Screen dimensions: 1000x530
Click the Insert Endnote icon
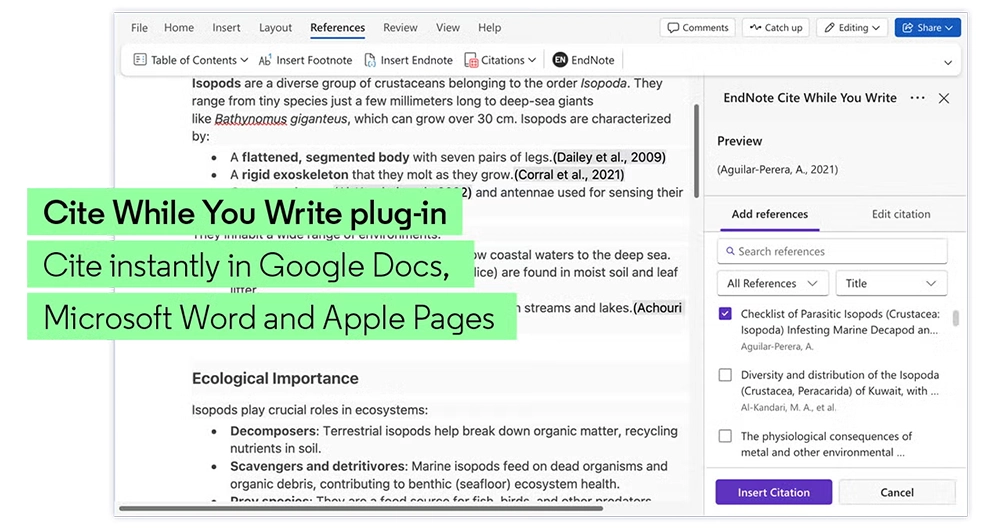[x=370, y=60]
